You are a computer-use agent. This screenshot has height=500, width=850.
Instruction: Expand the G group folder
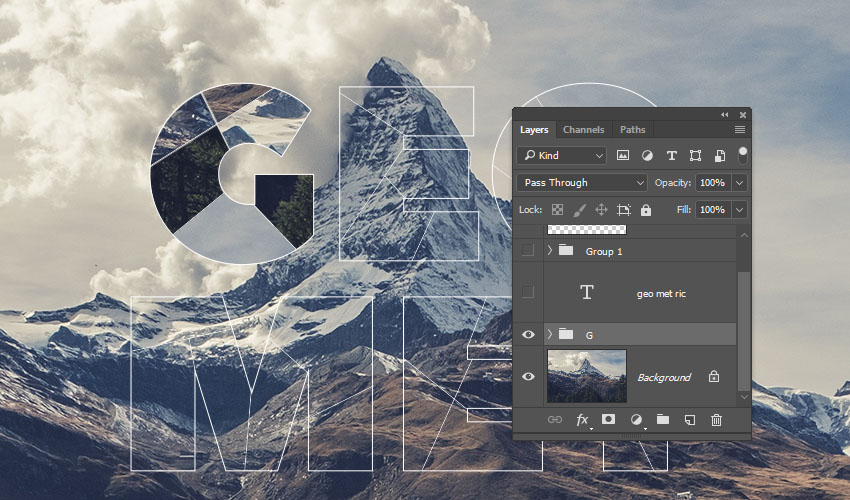pyautogui.click(x=549, y=334)
